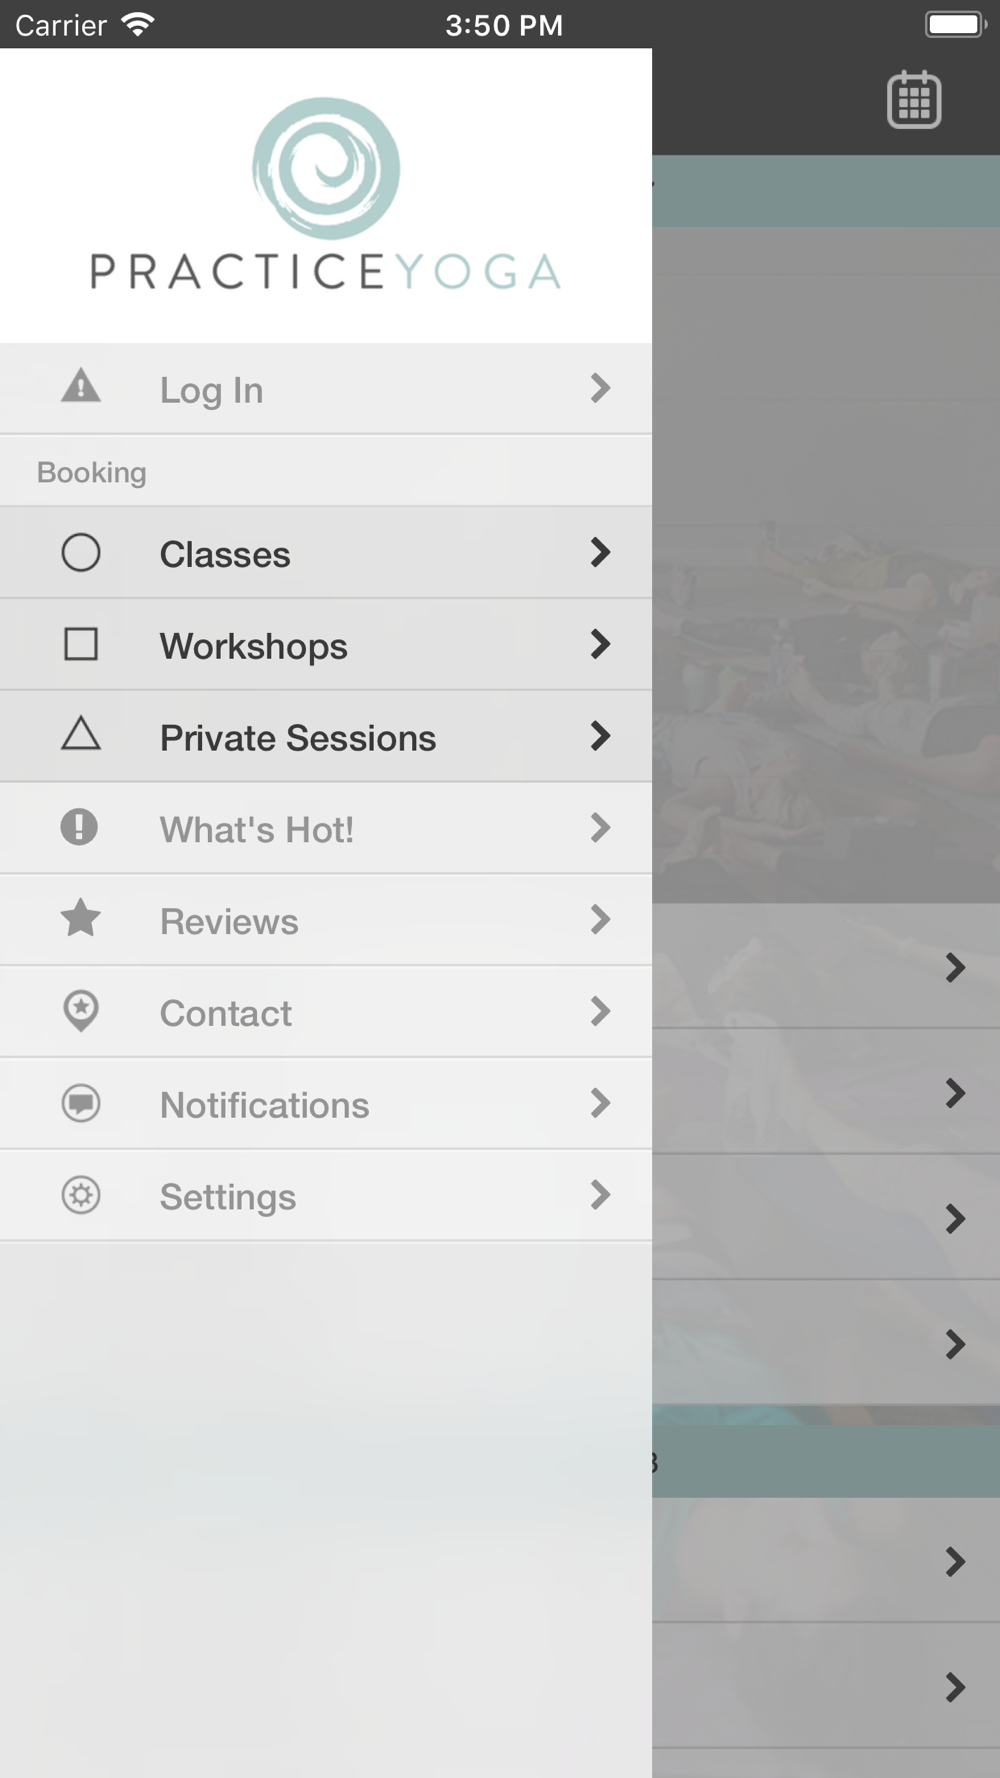Open the What's Hot! label
This screenshot has height=1778, width=1000.
[257, 830]
